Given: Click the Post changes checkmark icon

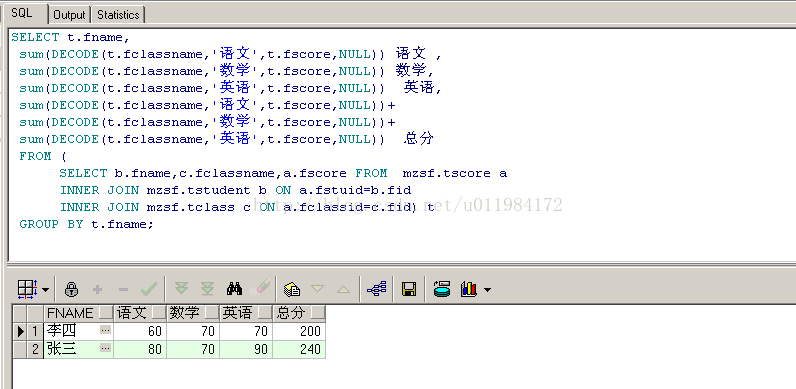Looking at the screenshot, I should [149, 289].
